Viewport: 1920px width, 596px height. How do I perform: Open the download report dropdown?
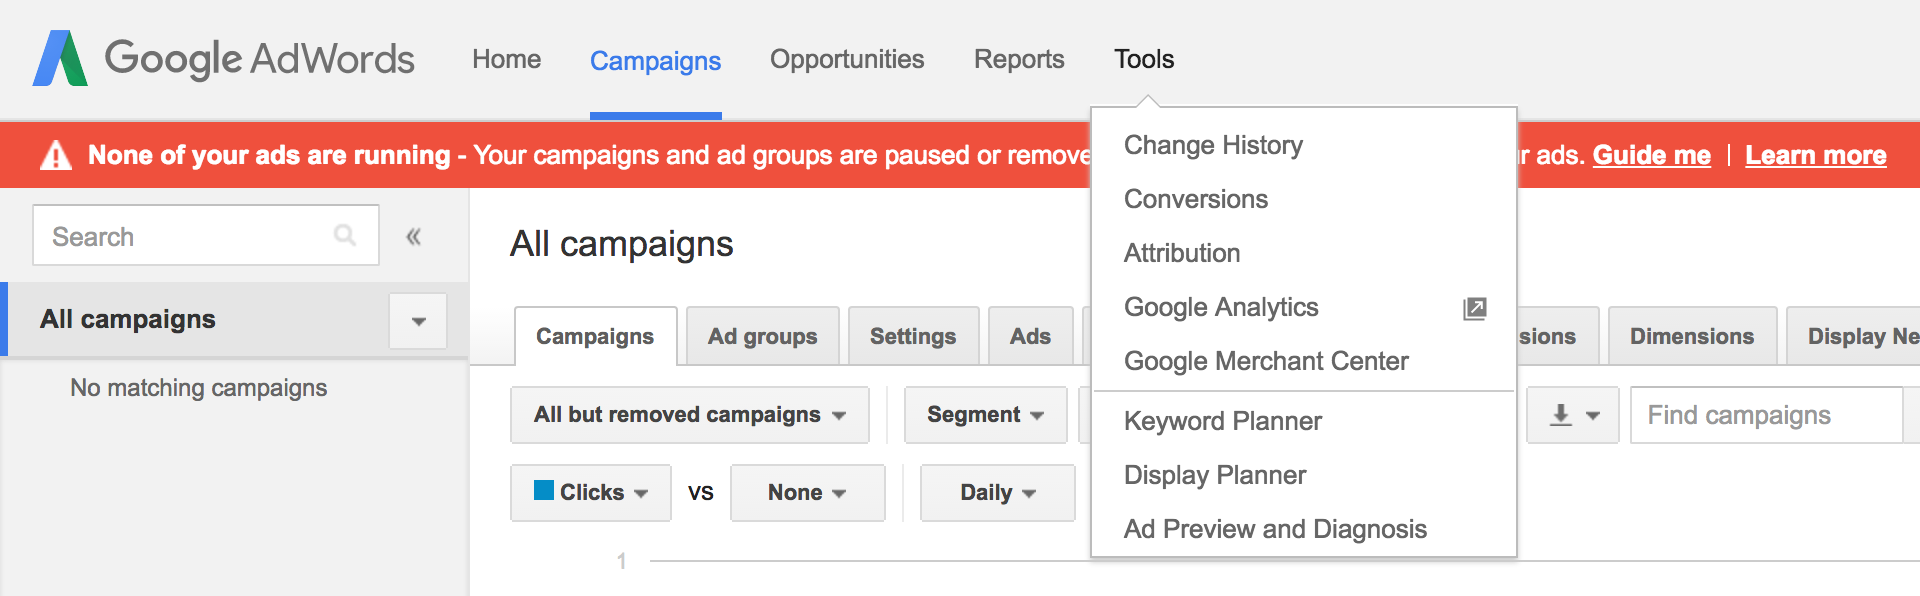[x=1573, y=415]
